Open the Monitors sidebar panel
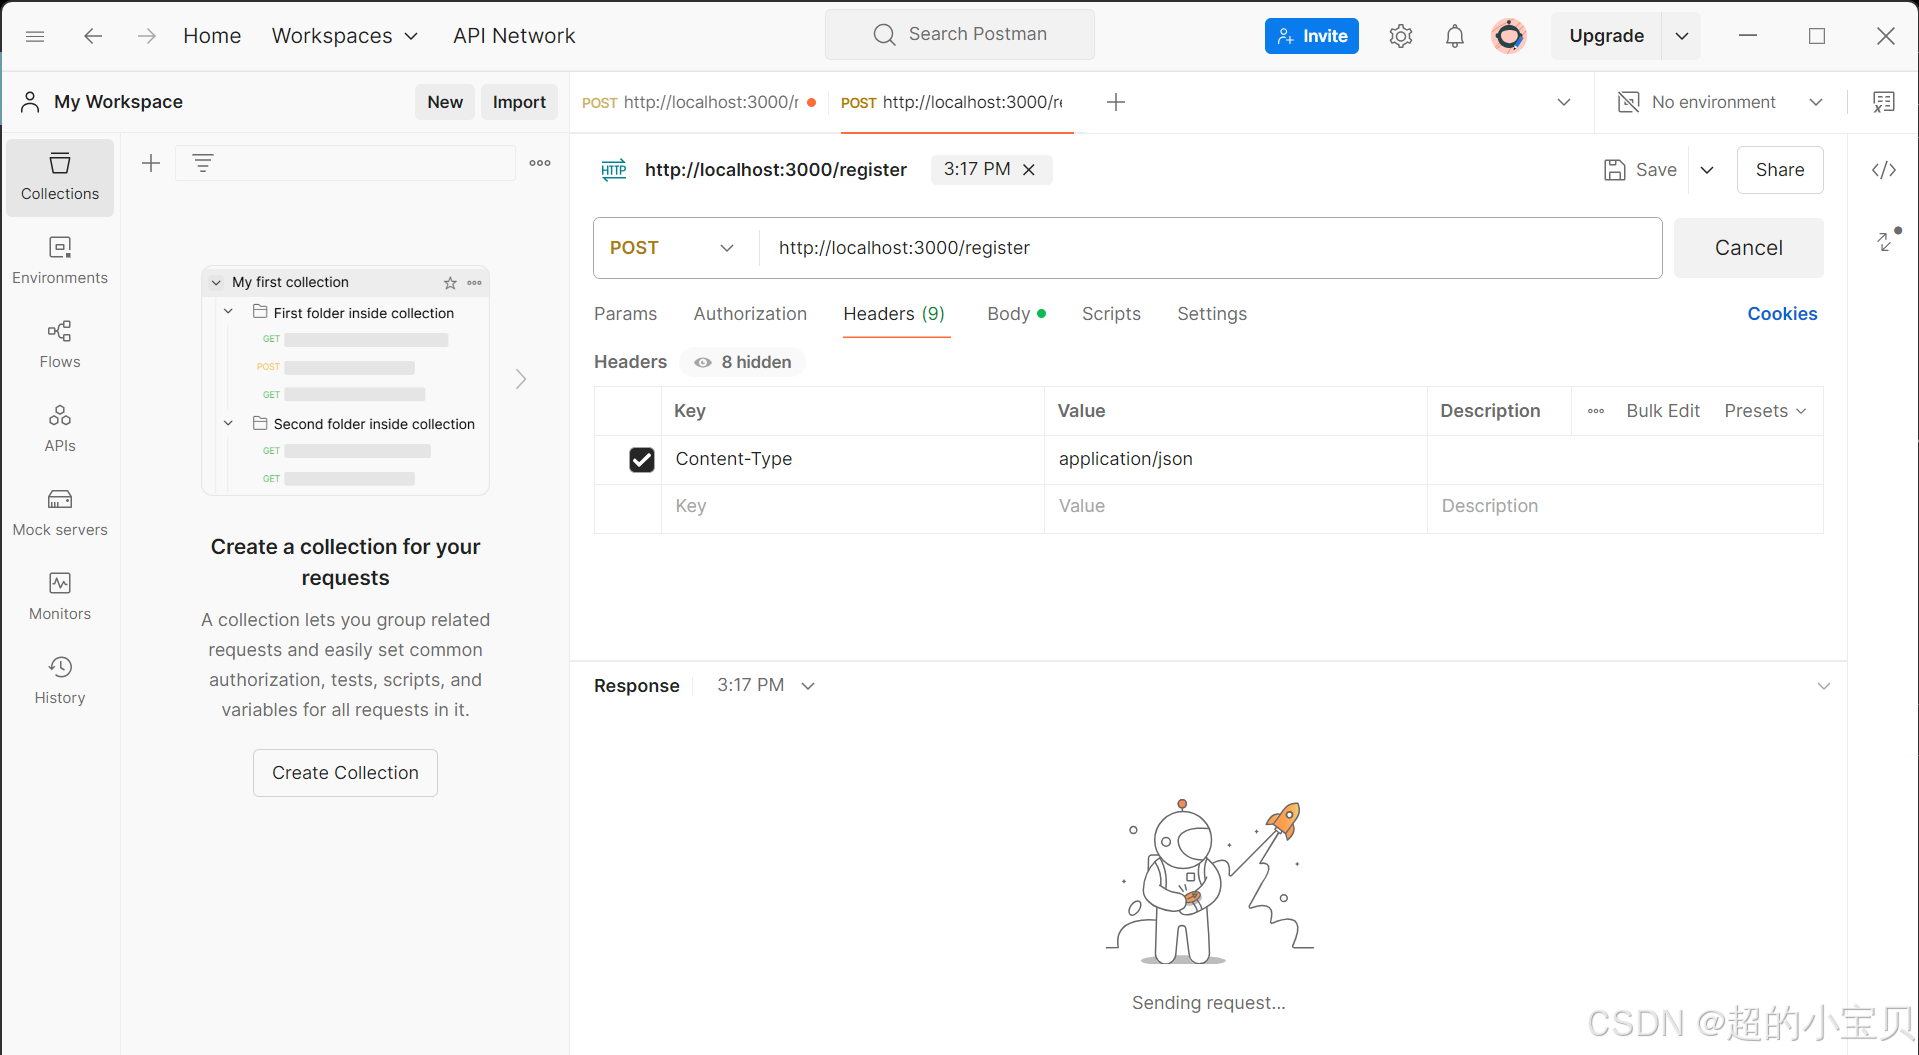This screenshot has width=1919, height=1055. click(x=60, y=597)
